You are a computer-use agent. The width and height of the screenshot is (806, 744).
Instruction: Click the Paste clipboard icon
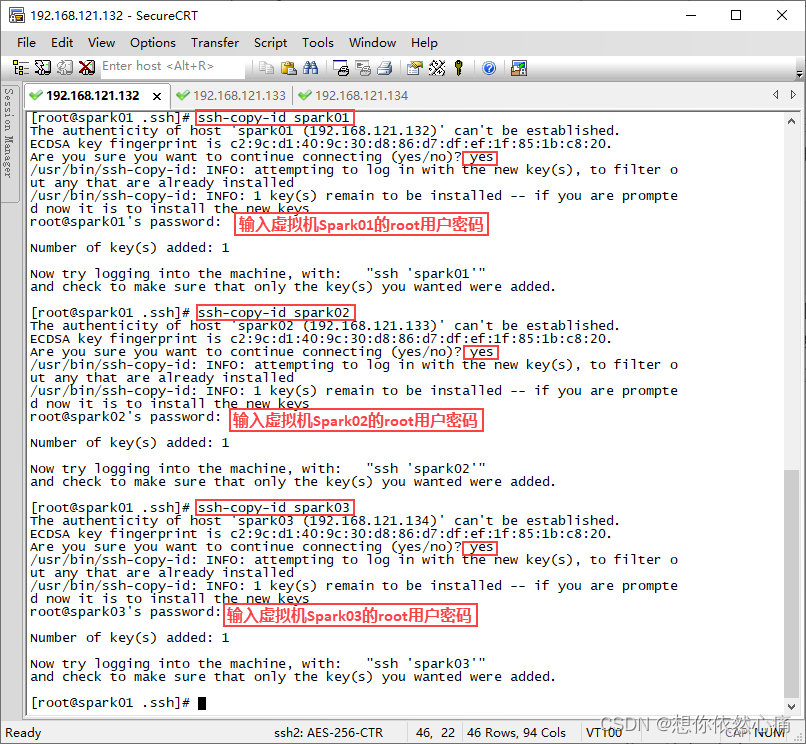[x=288, y=68]
